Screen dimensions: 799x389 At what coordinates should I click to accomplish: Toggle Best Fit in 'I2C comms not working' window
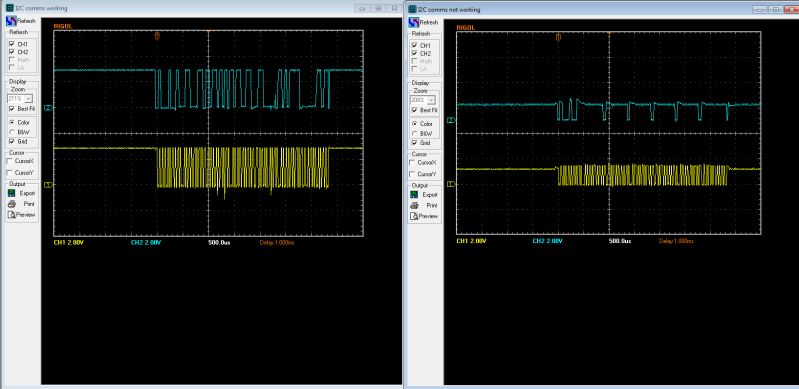(414, 110)
